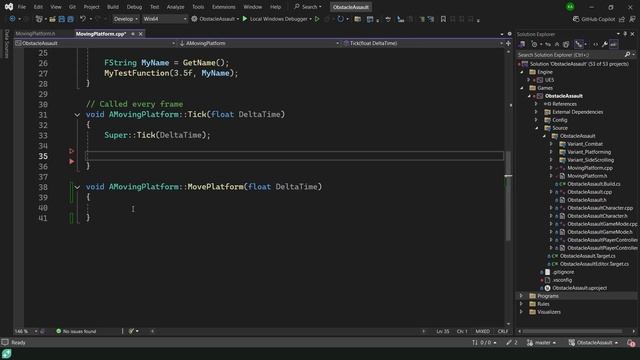
Task: Click the bookmark toolbar icon
Action: (x=443, y=19)
